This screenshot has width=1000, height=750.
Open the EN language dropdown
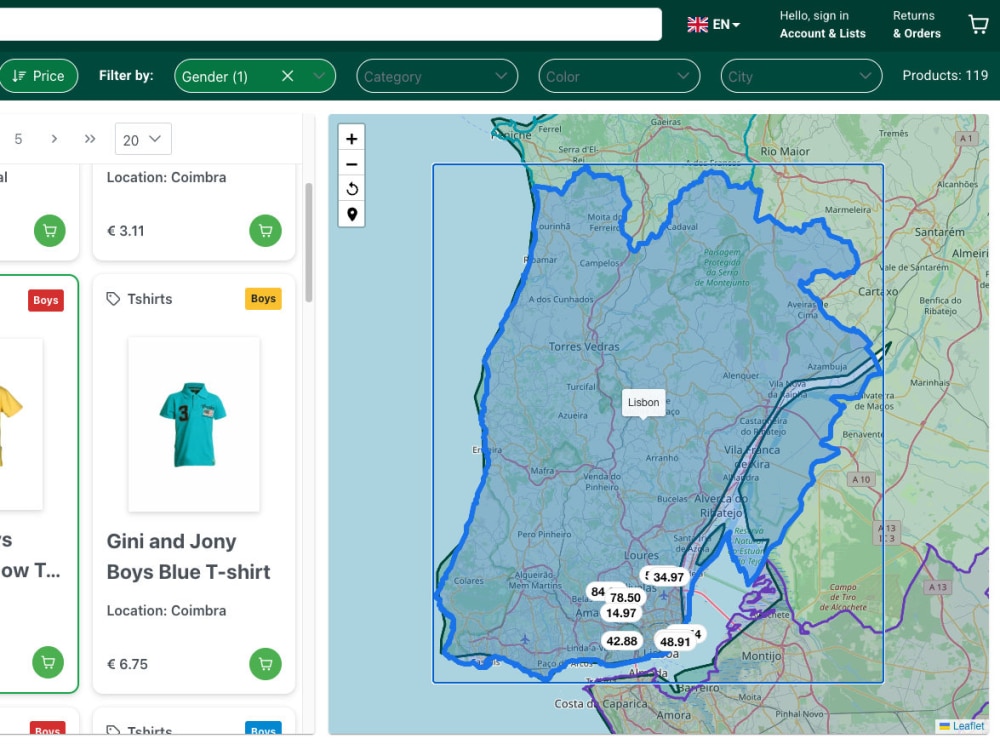pyautogui.click(x=726, y=25)
